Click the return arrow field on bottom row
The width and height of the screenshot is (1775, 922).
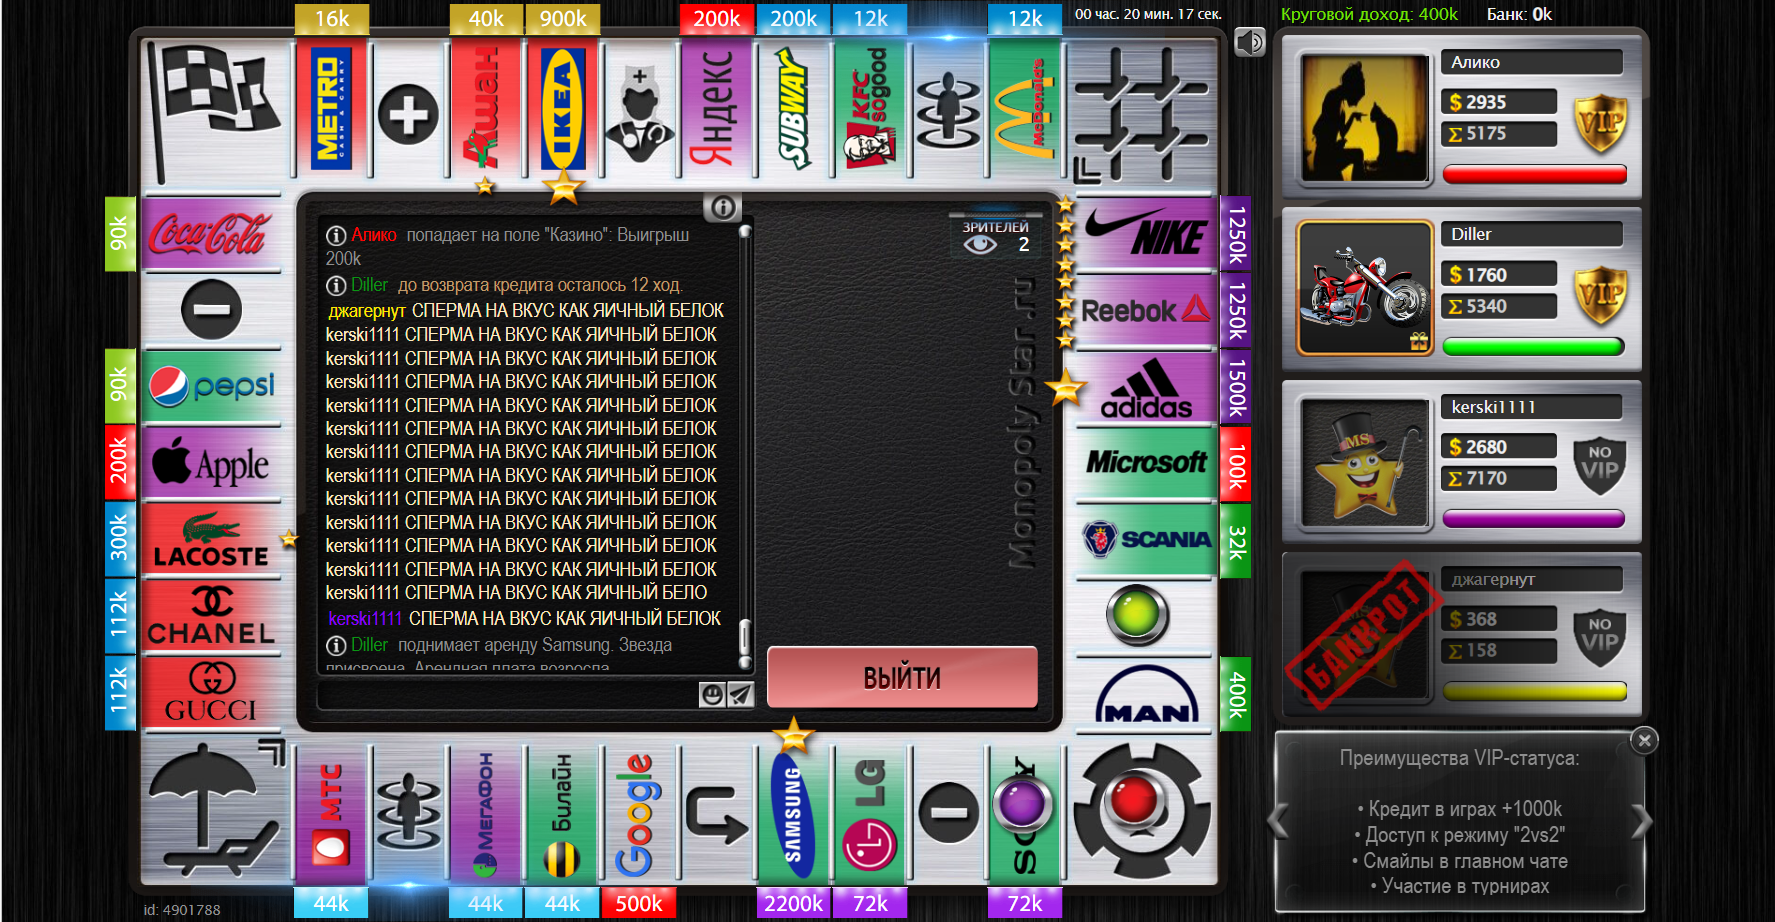coord(716,814)
